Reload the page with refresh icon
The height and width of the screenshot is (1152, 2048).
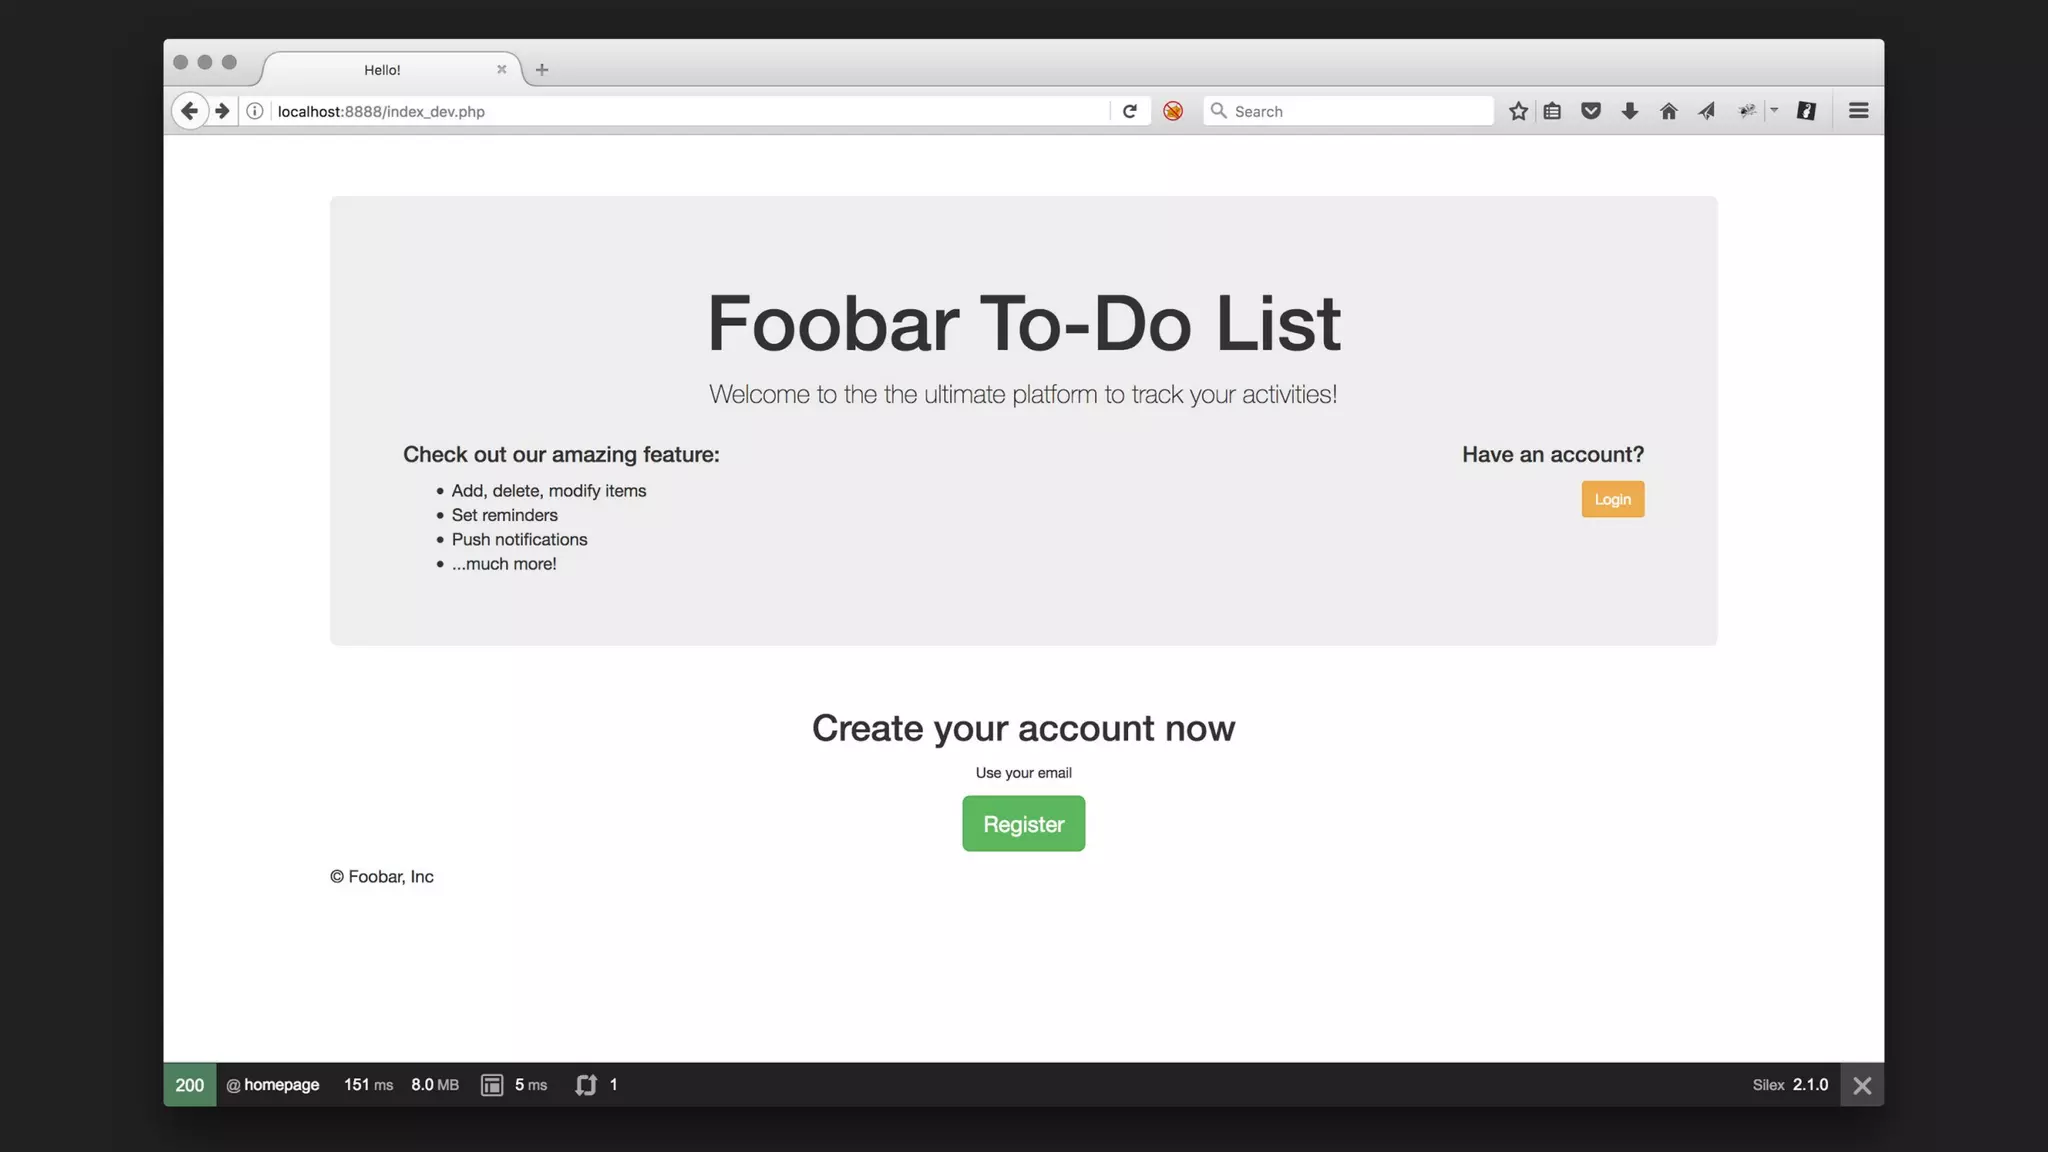point(1130,111)
